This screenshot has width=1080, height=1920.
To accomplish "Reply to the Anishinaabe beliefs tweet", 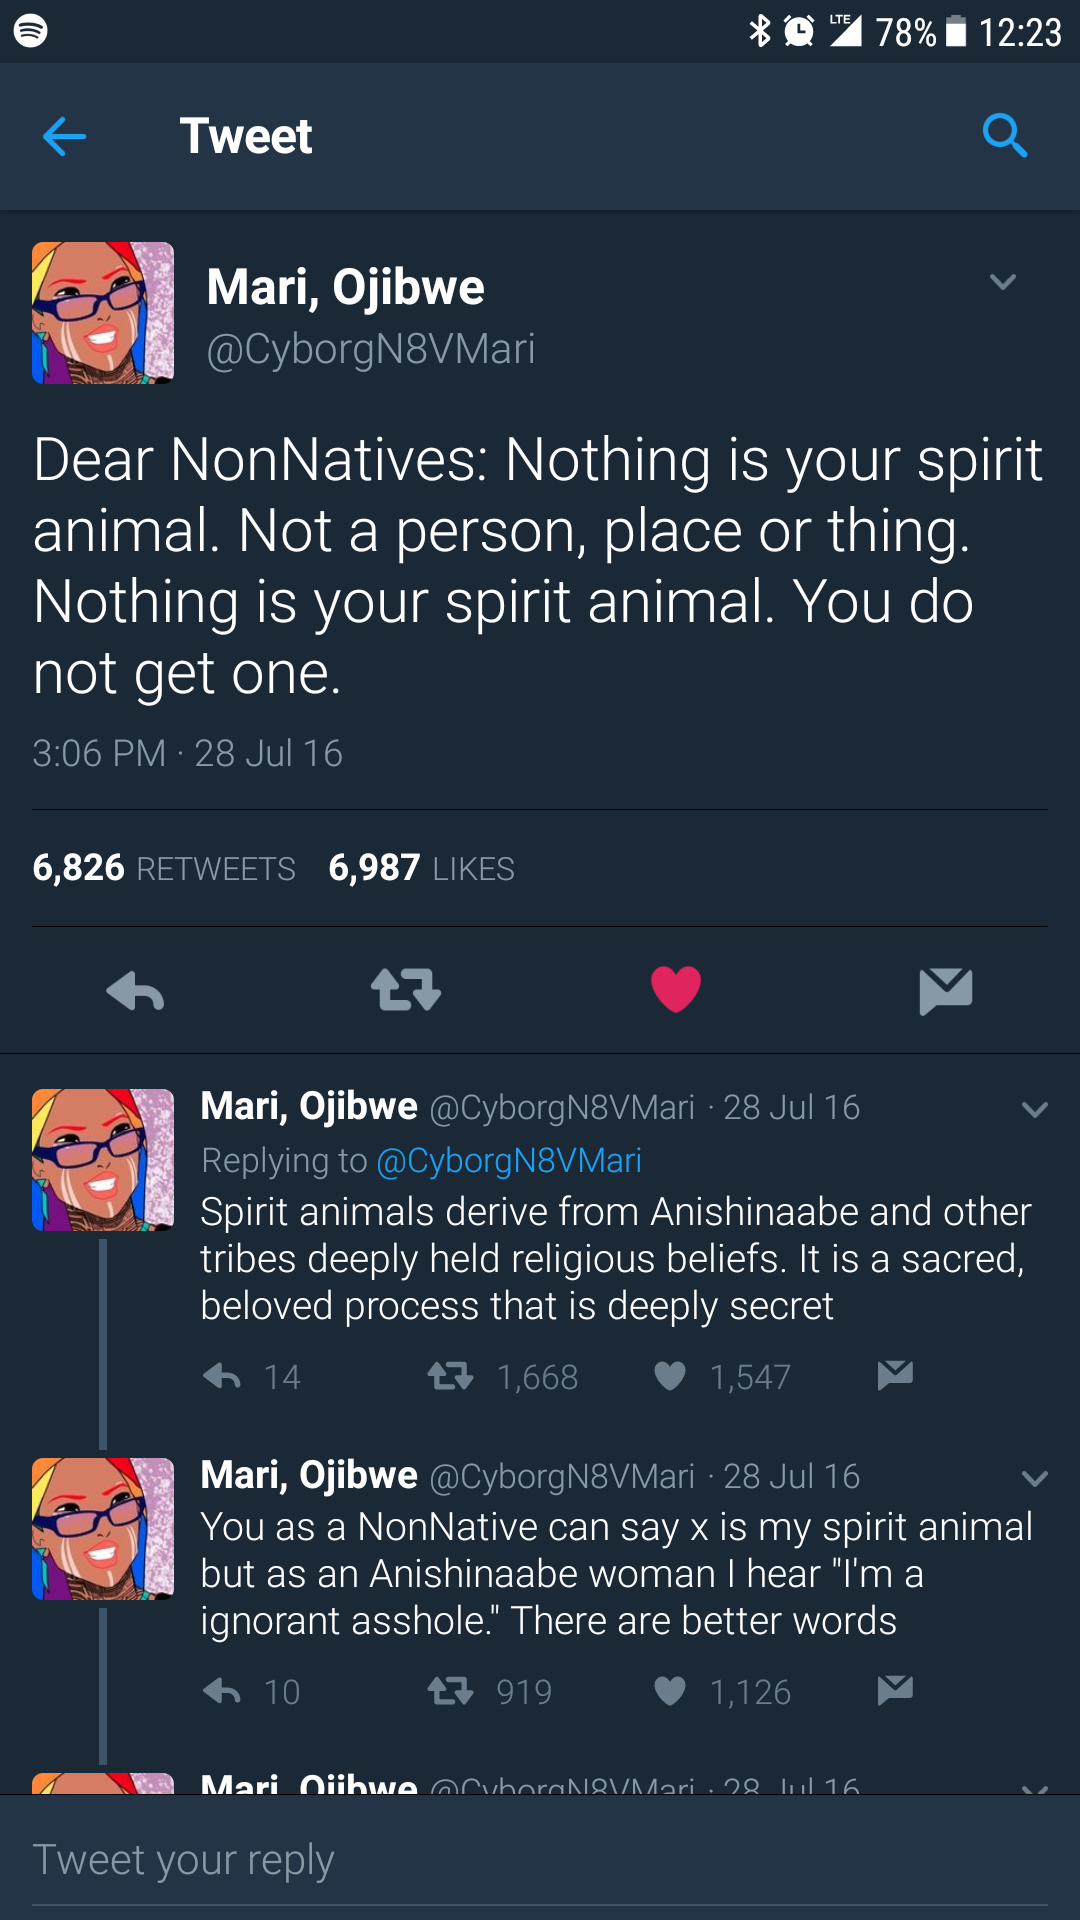I will (222, 1377).
